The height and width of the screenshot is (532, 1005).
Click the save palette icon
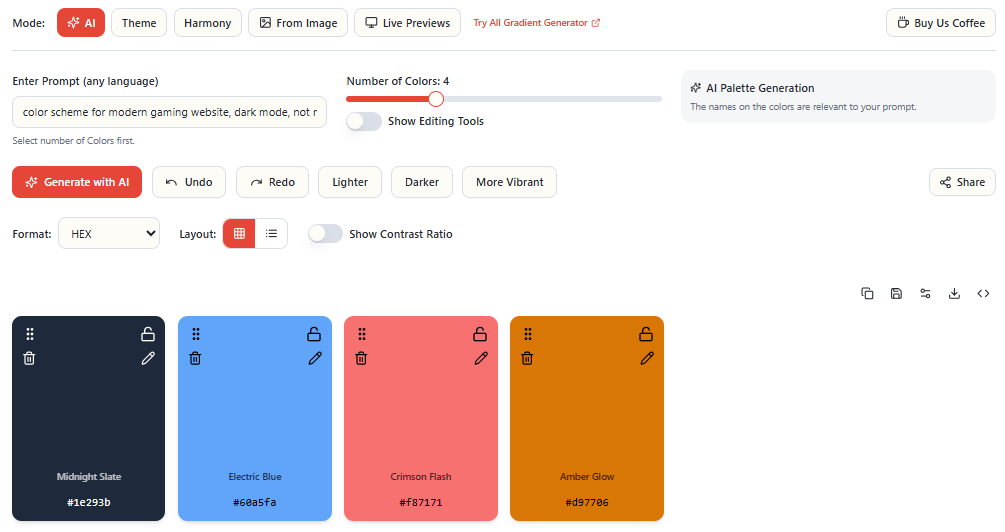[896, 293]
